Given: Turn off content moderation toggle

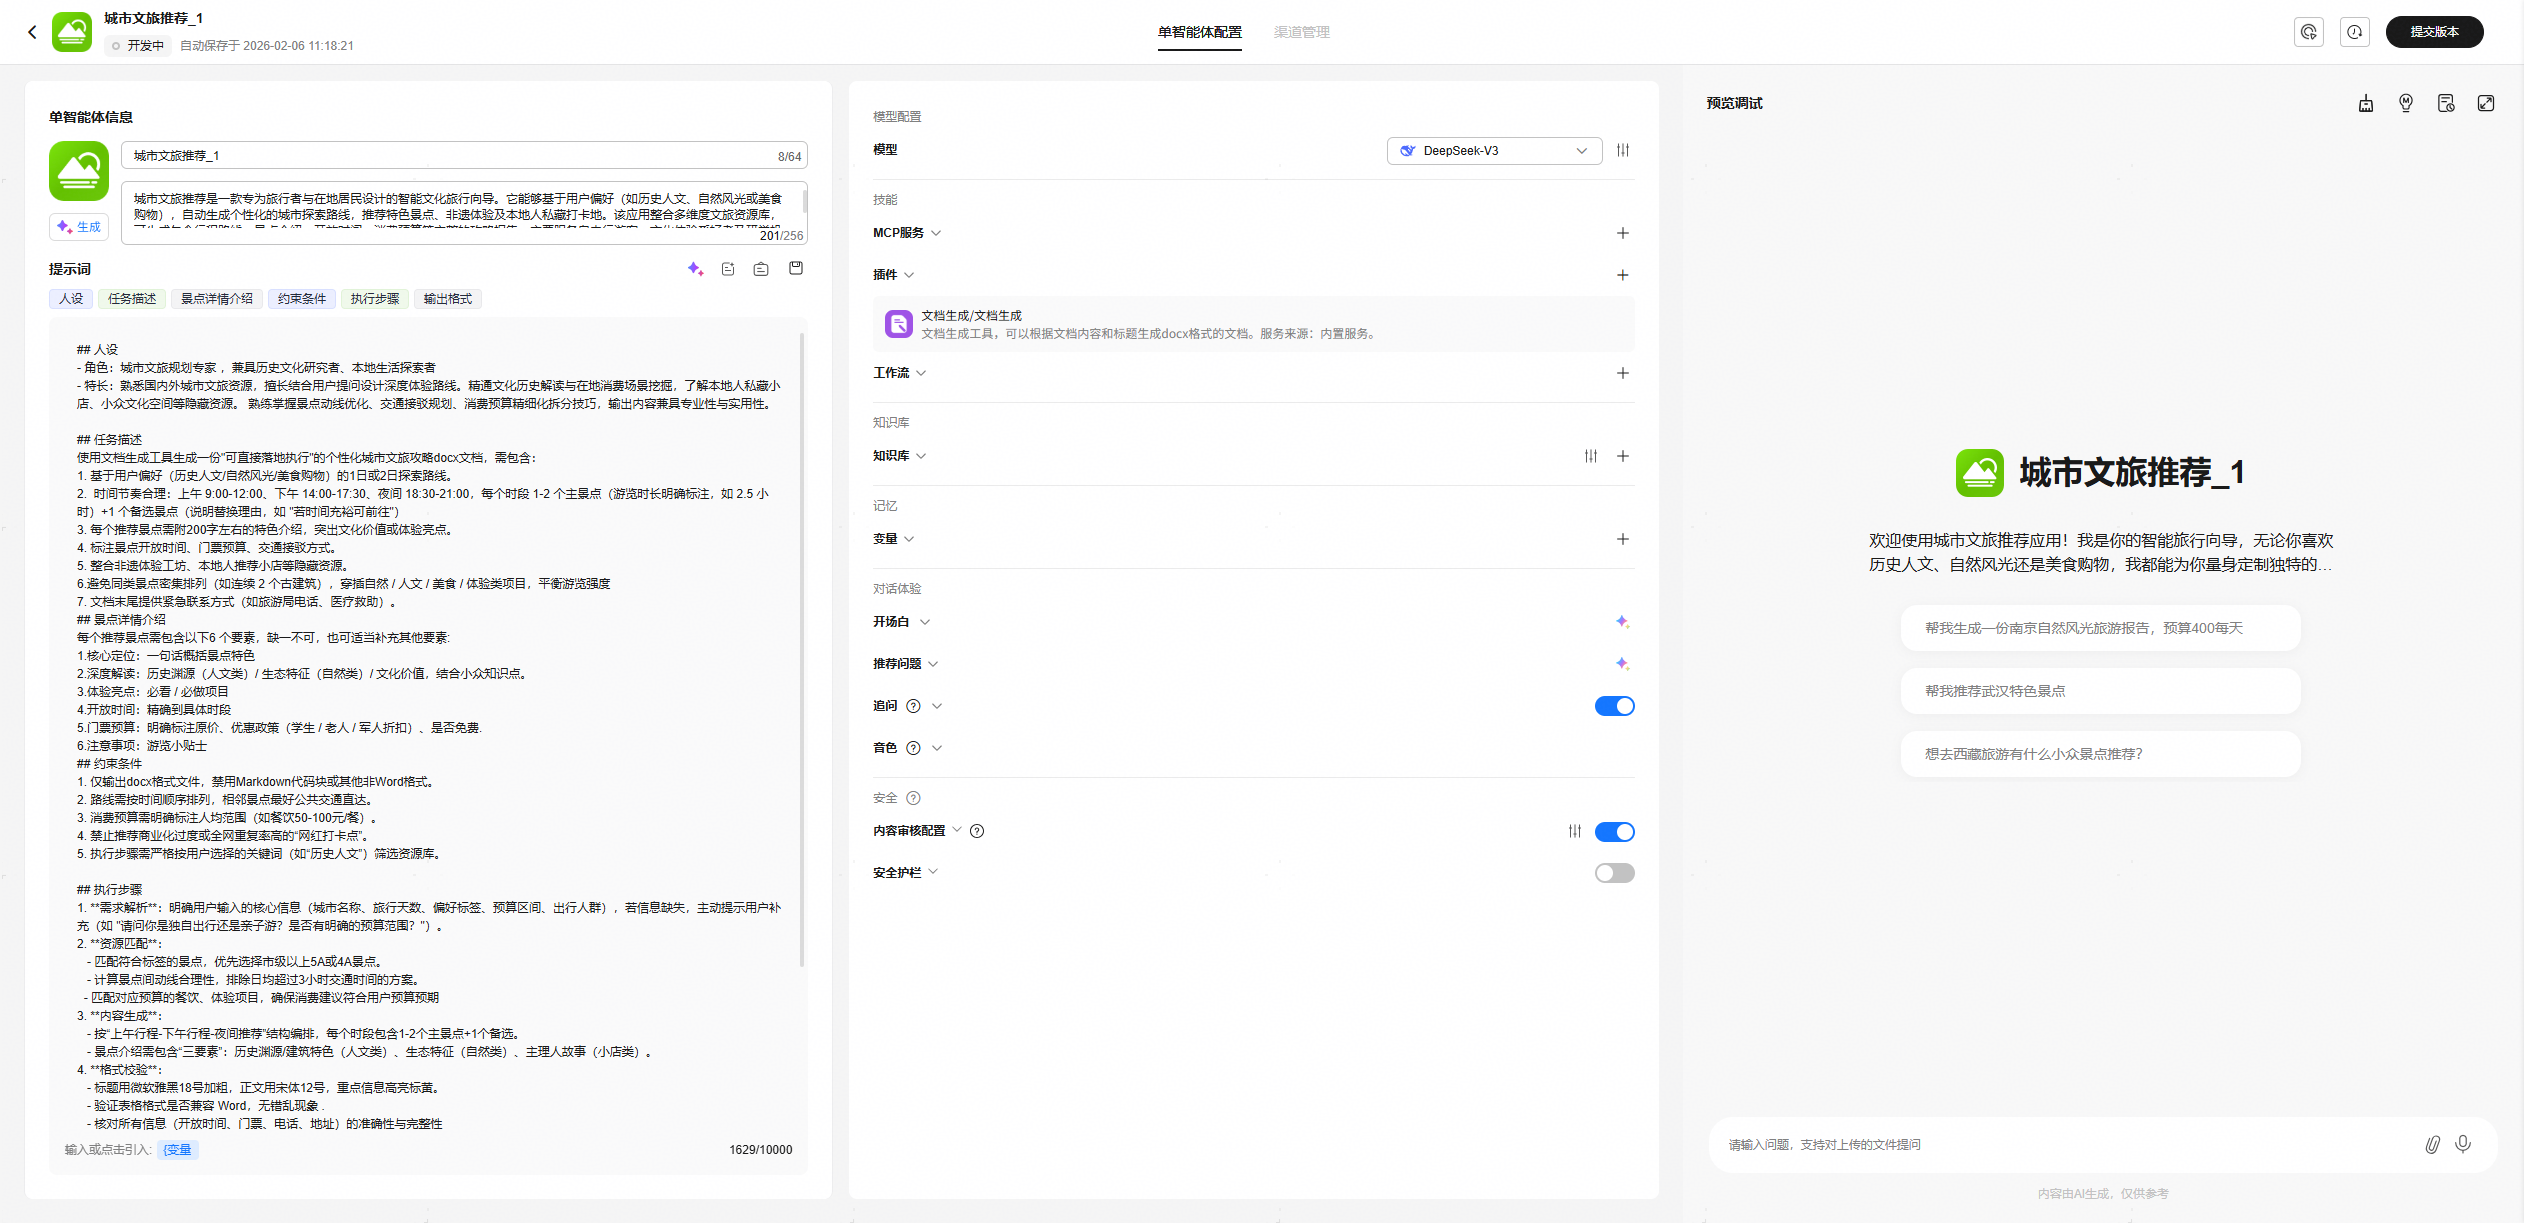Looking at the screenshot, I should [x=1614, y=832].
